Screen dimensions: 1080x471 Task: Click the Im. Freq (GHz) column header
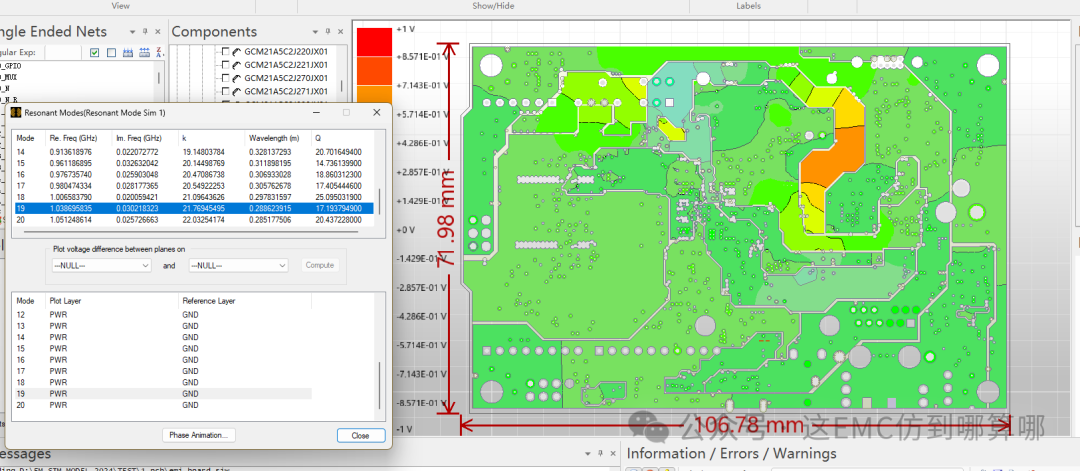138,138
